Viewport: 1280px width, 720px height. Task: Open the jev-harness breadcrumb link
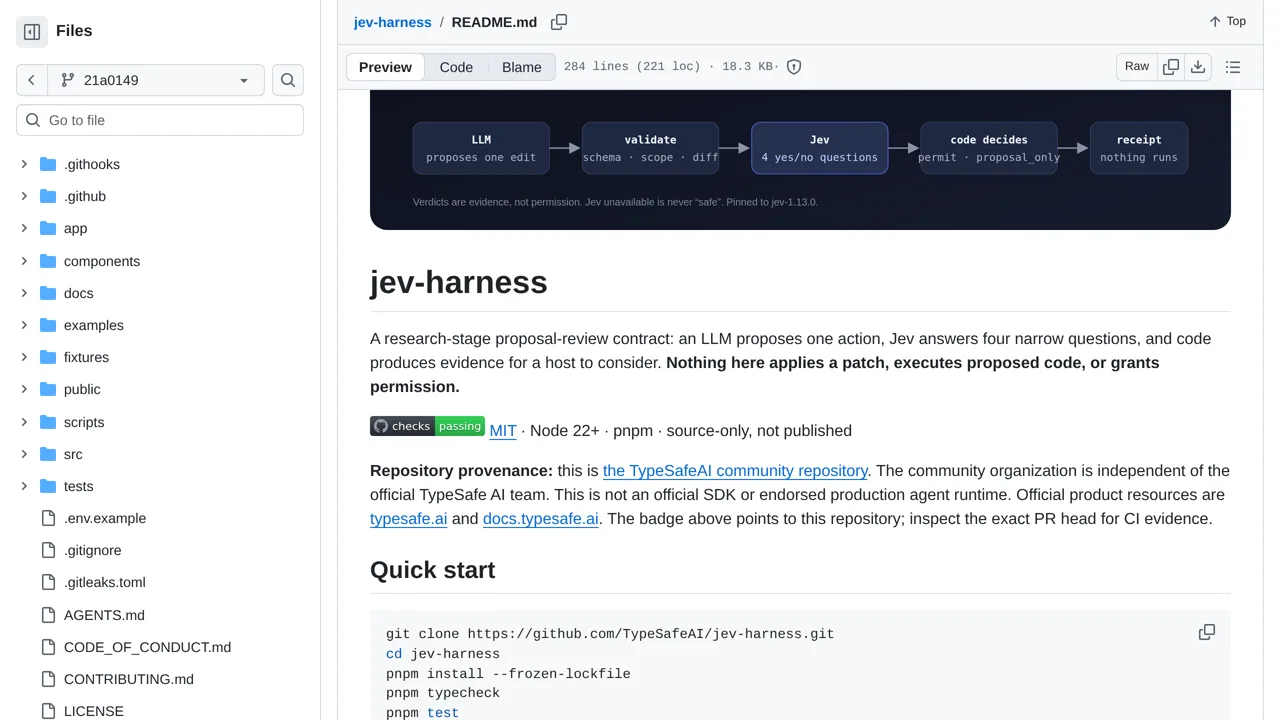click(393, 22)
